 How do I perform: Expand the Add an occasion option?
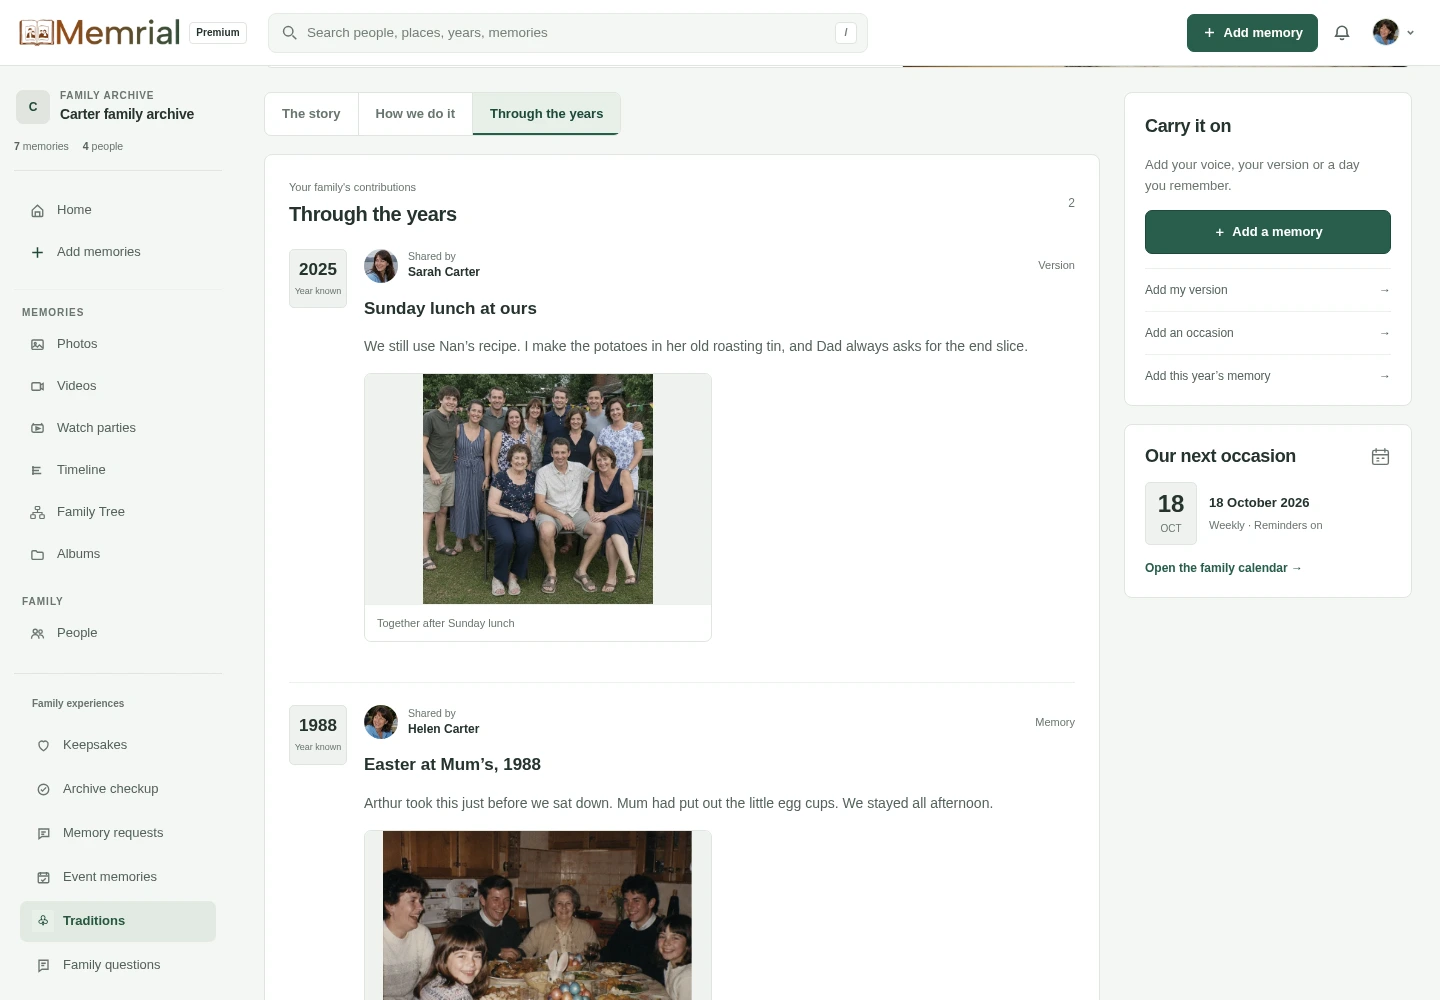1268,333
